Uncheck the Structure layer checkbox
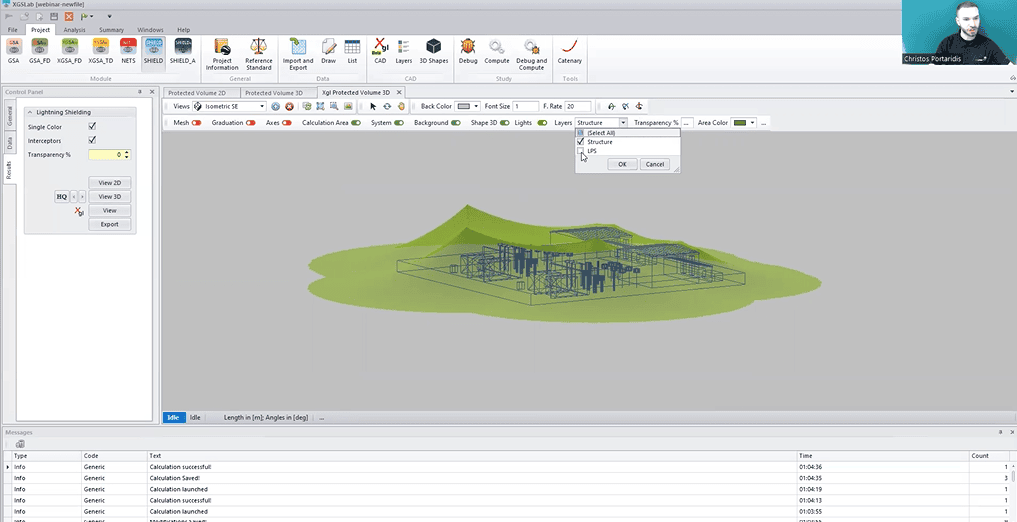Screen dimensions: 1017x522 580,141
